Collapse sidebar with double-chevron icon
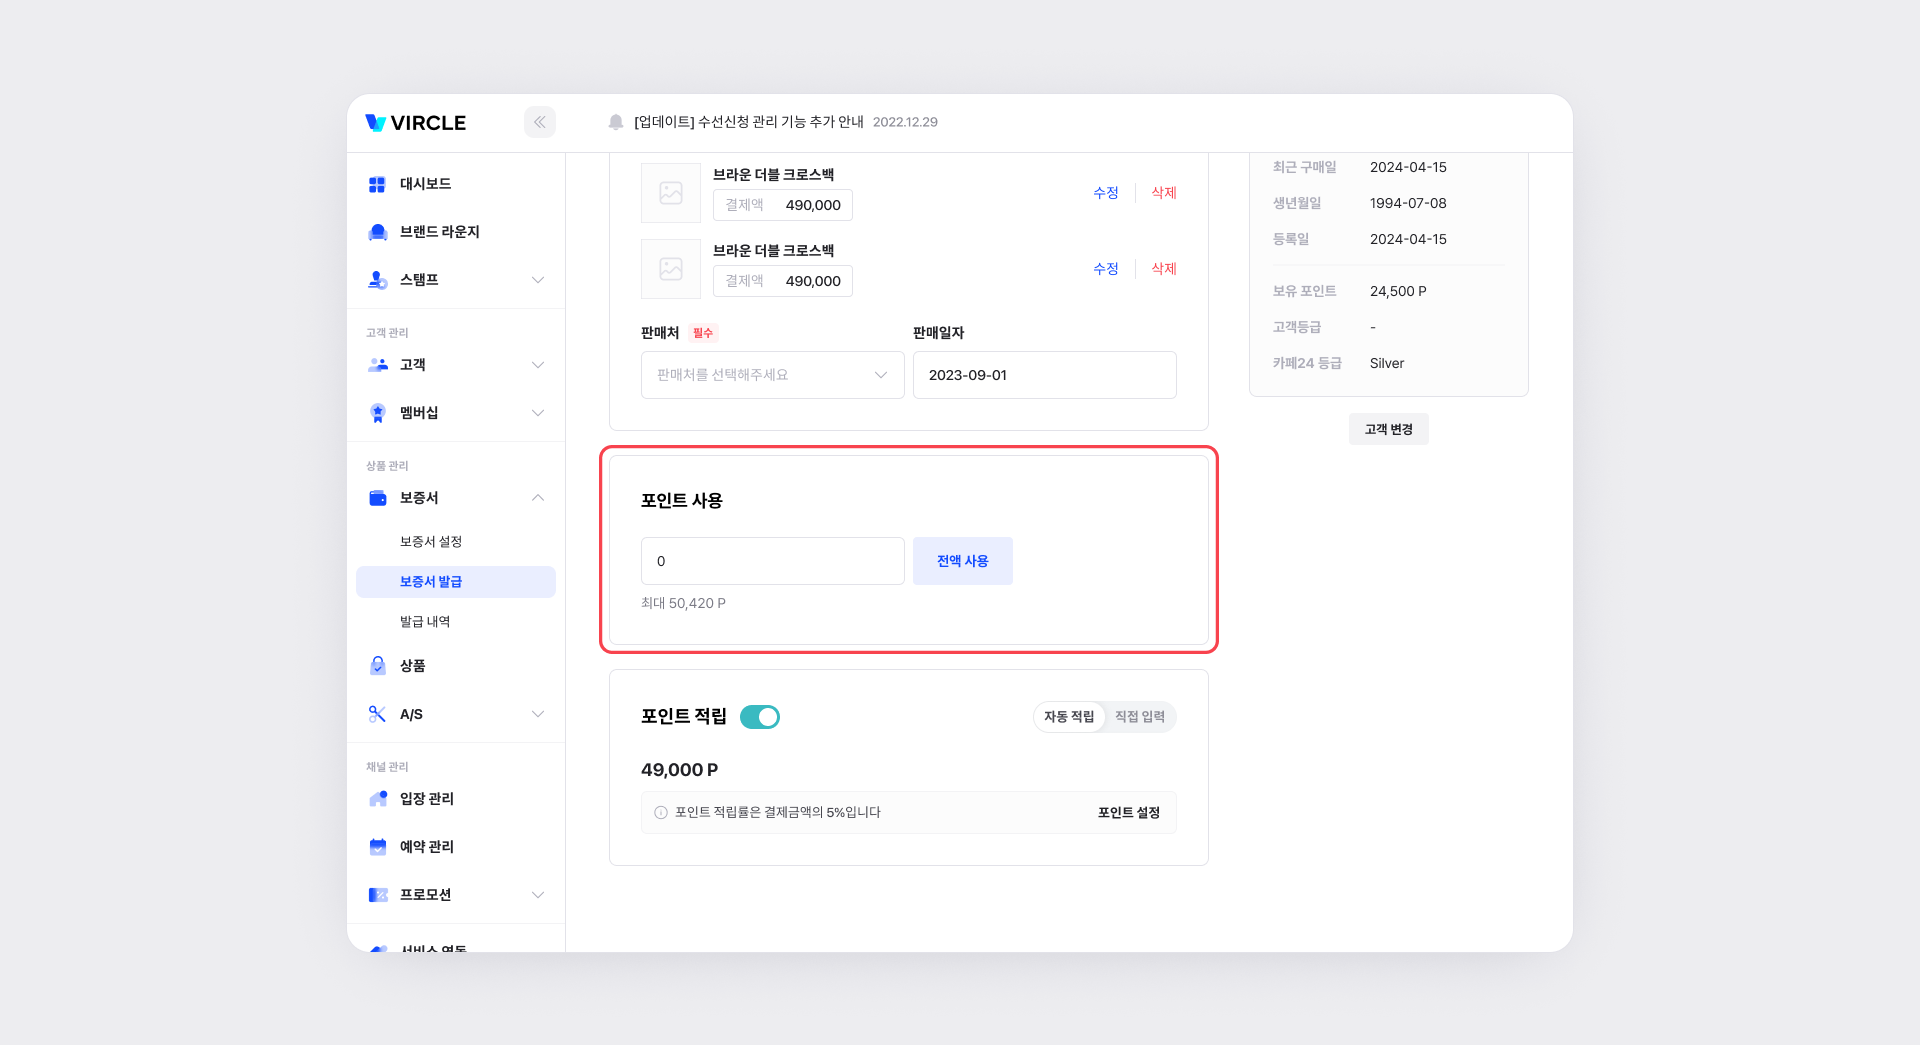Image resolution: width=1920 pixels, height=1045 pixels. tap(539, 122)
